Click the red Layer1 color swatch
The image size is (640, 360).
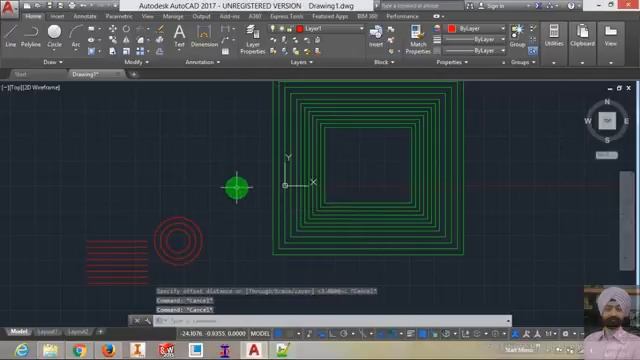tap(300, 29)
